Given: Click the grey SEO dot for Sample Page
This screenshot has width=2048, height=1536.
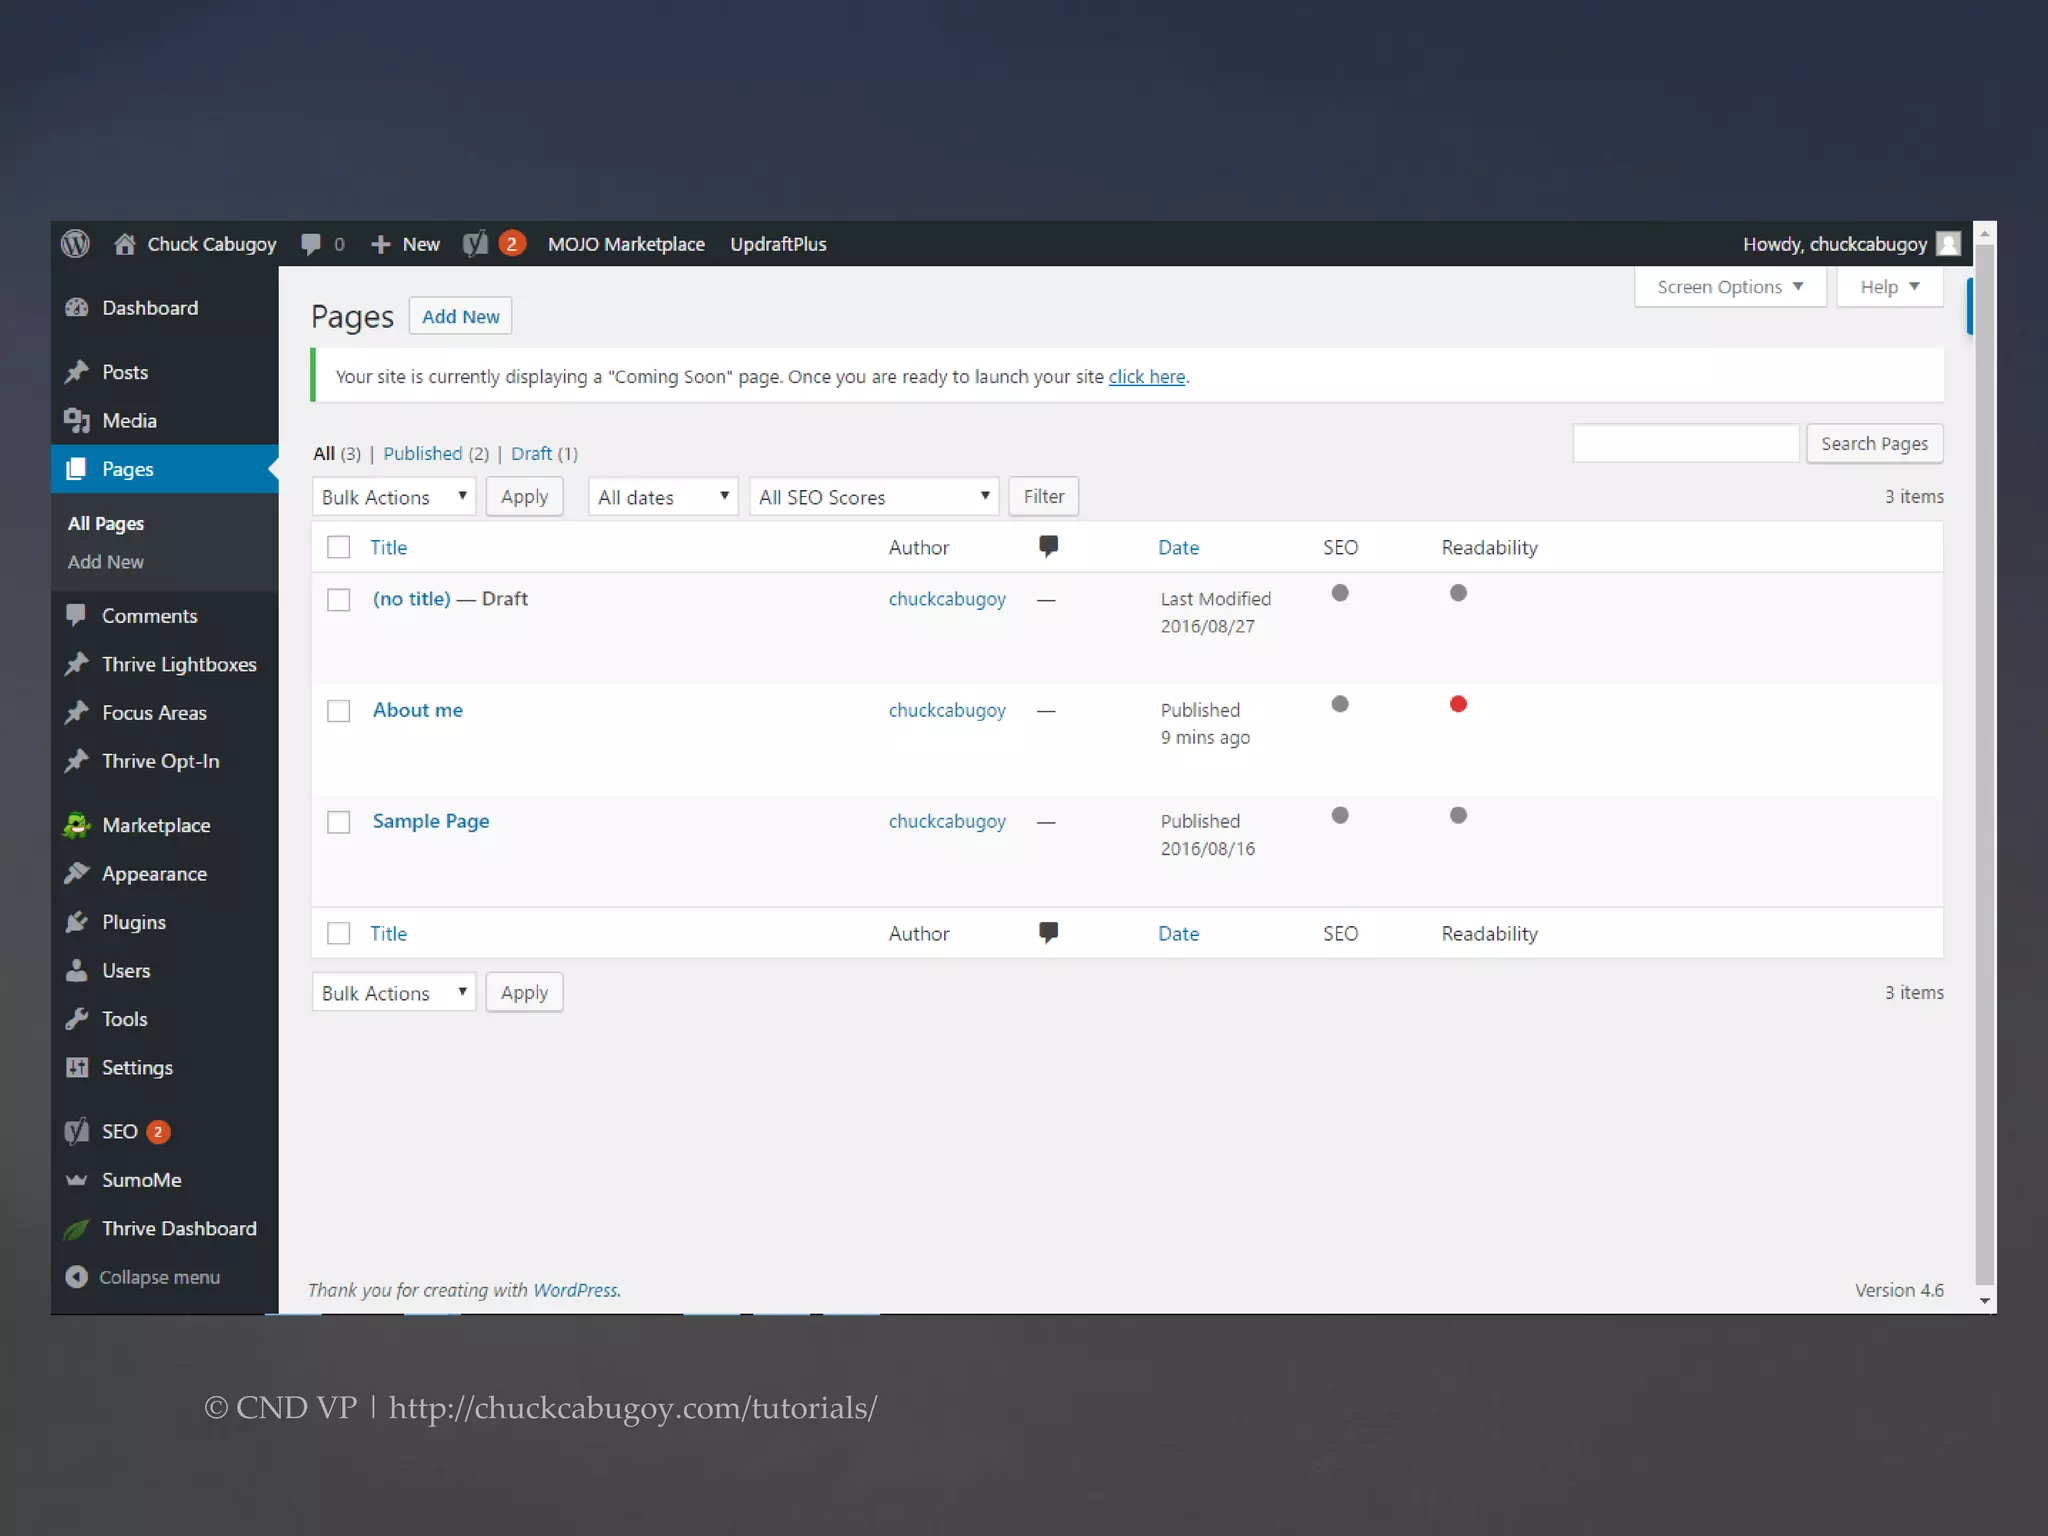Looking at the screenshot, I should pyautogui.click(x=1340, y=815).
